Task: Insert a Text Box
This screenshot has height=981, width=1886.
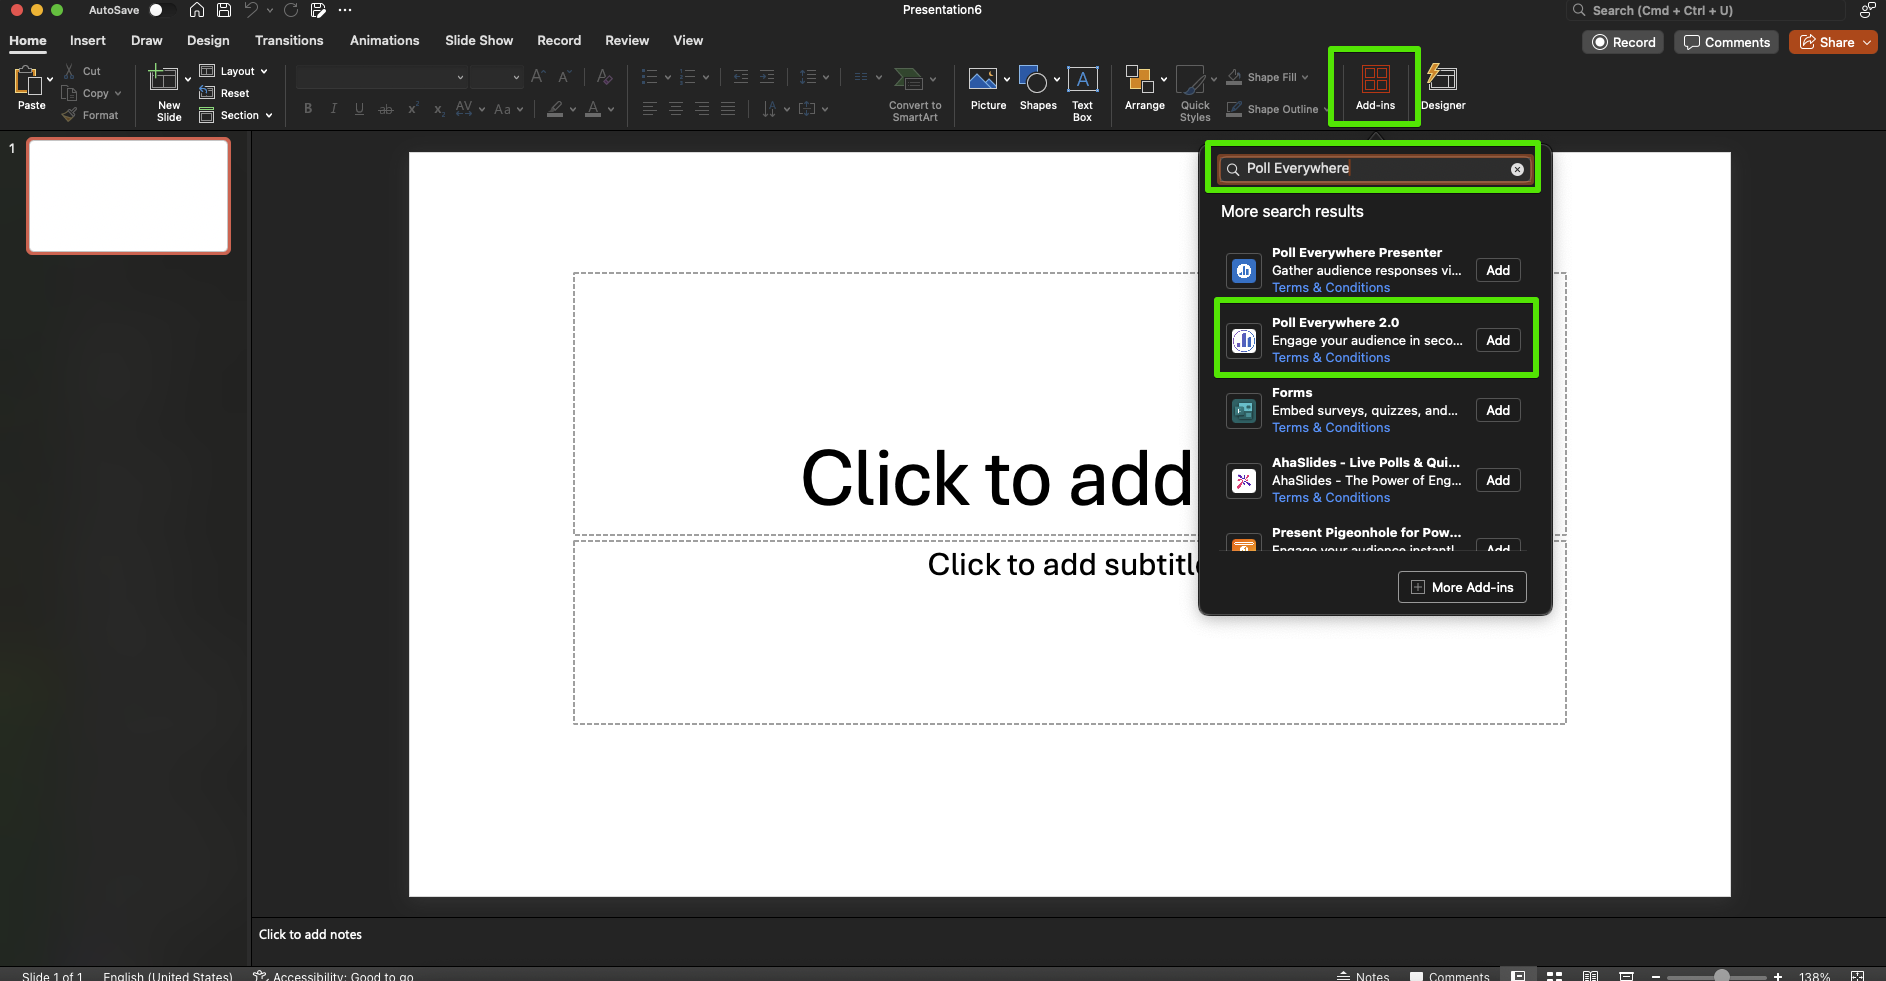Action: pyautogui.click(x=1083, y=90)
